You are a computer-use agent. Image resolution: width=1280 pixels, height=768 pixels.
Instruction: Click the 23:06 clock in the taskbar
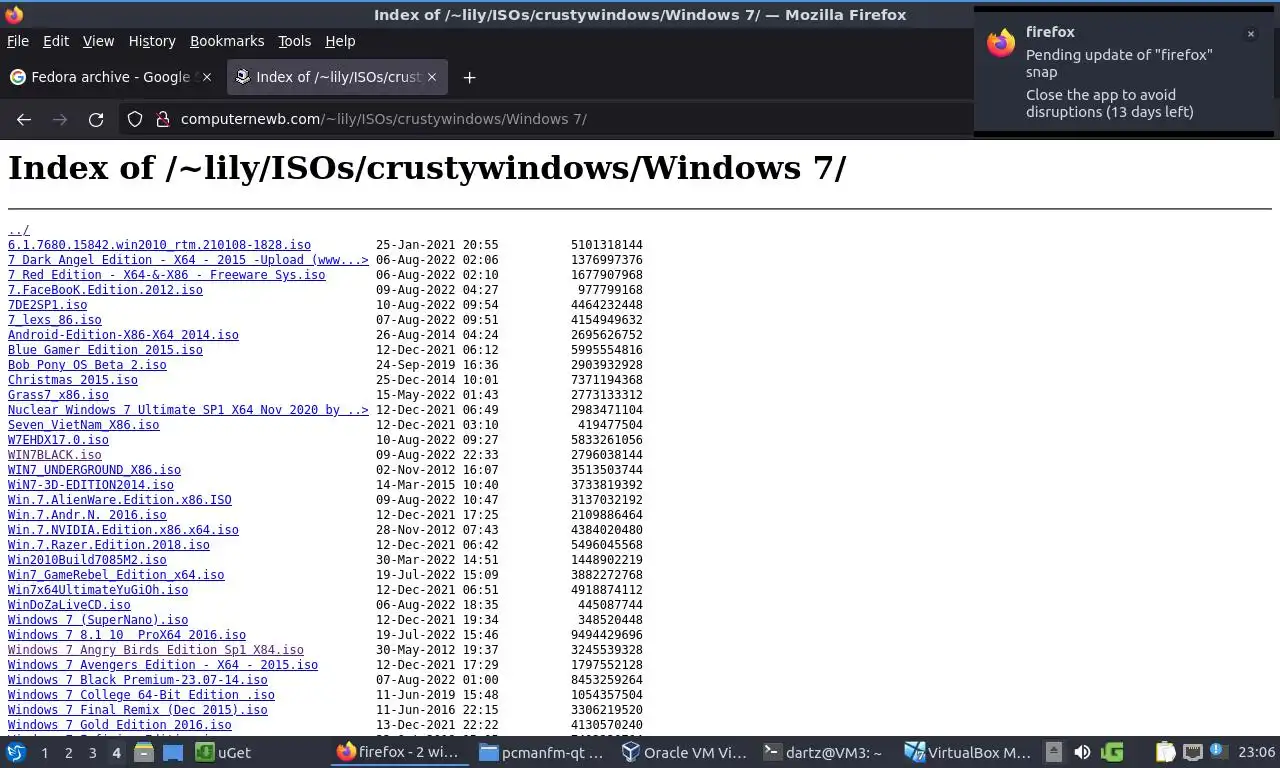pyautogui.click(x=1256, y=752)
